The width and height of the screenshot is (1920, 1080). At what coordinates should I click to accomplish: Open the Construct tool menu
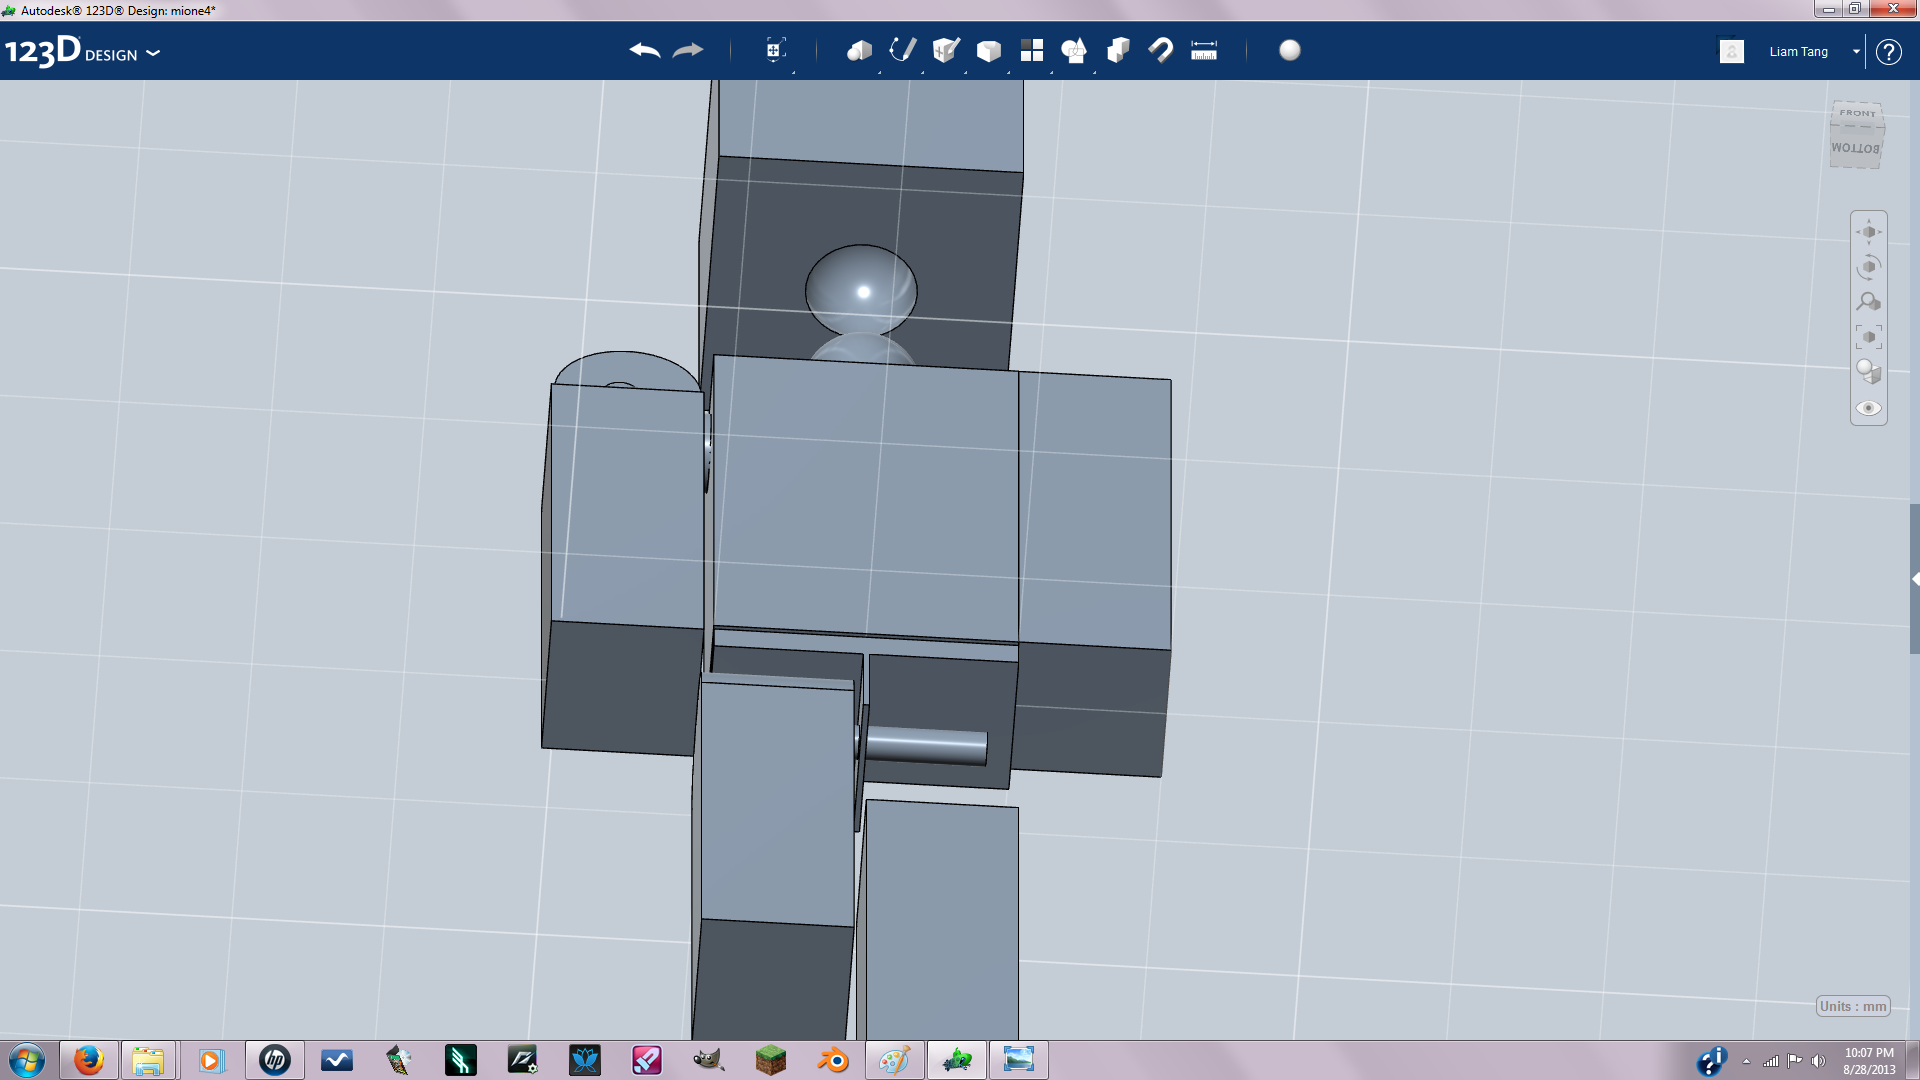coord(945,51)
